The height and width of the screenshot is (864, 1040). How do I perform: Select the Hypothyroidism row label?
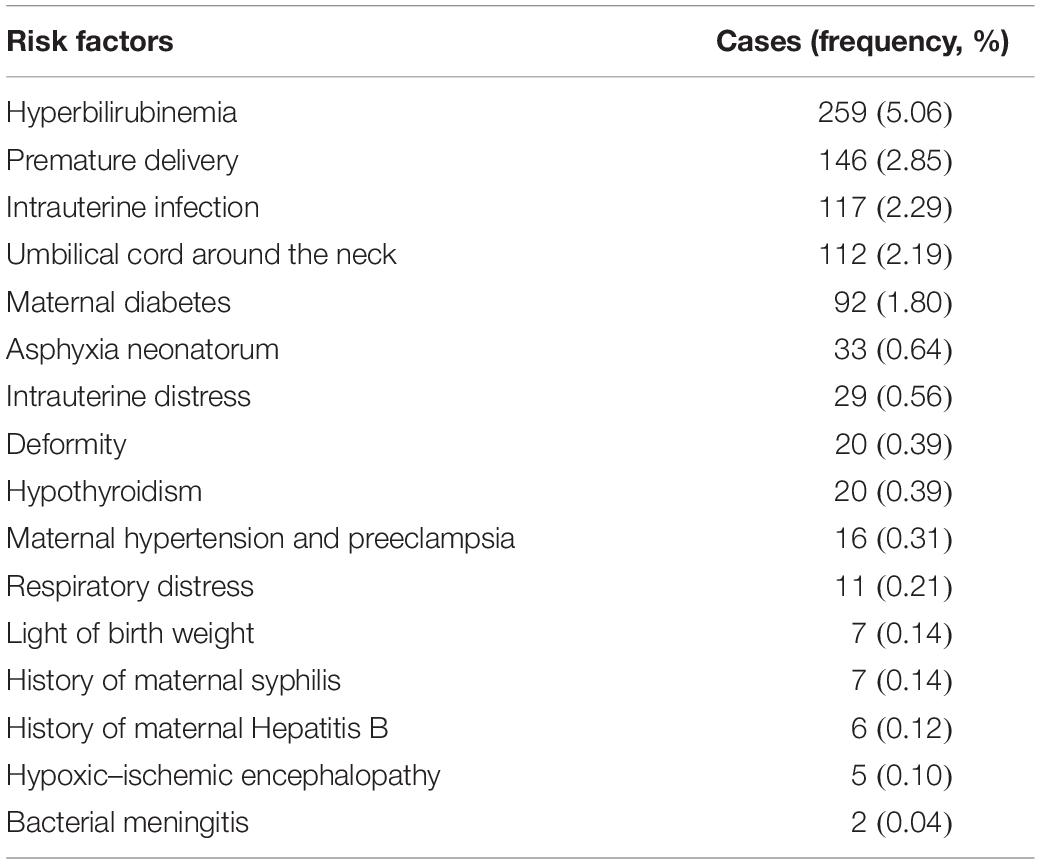point(104,493)
